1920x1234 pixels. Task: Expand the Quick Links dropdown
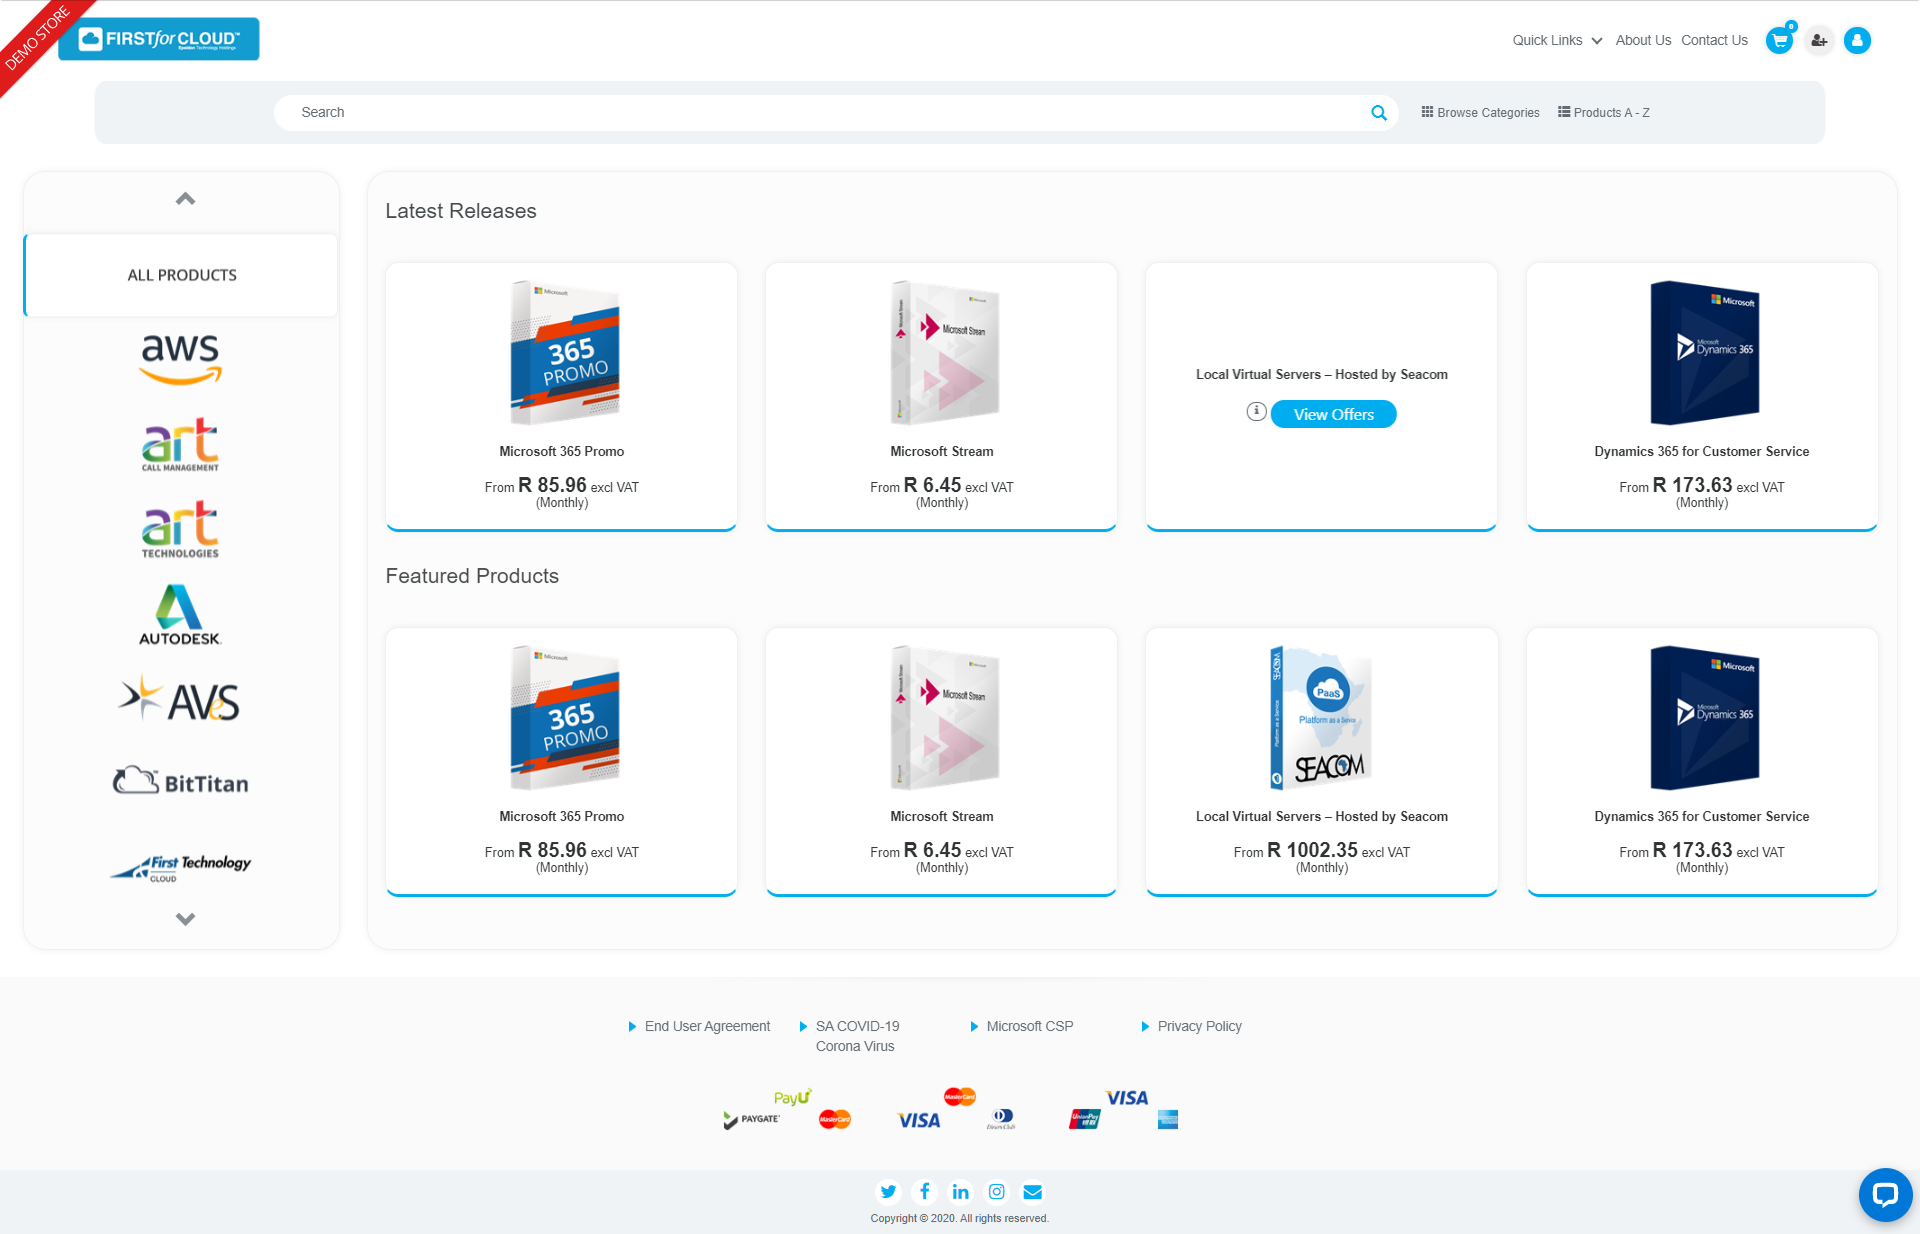tap(1556, 41)
